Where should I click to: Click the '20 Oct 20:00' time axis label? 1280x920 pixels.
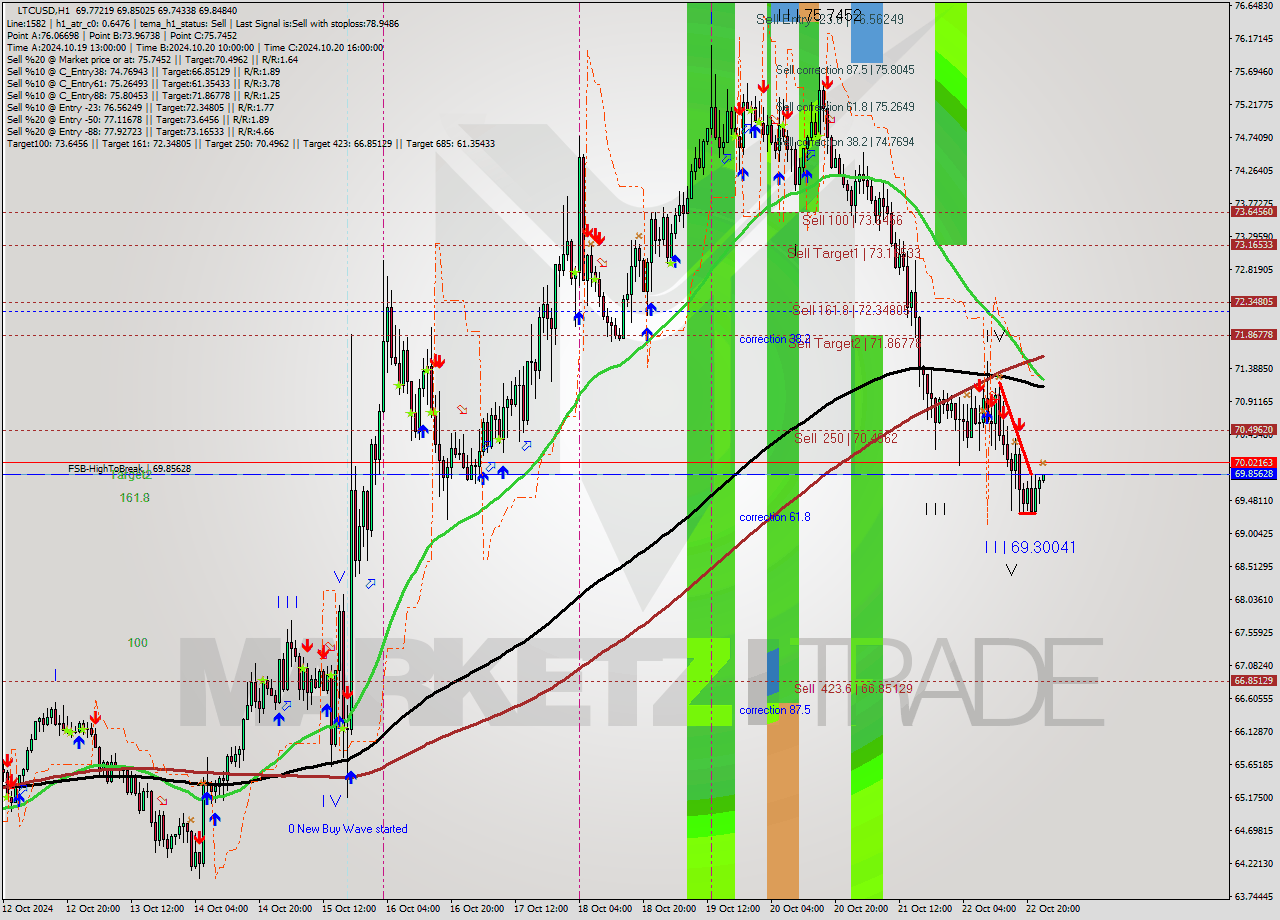coord(861,909)
